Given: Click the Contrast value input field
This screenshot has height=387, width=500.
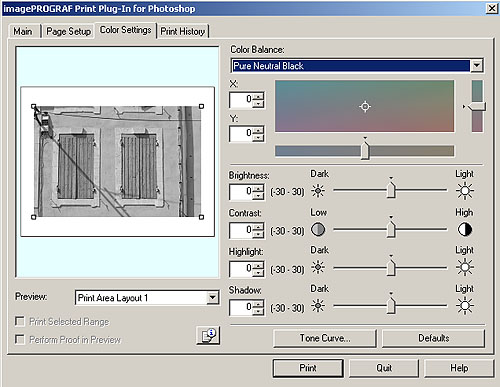Looking at the screenshot, I should coord(241,230).
